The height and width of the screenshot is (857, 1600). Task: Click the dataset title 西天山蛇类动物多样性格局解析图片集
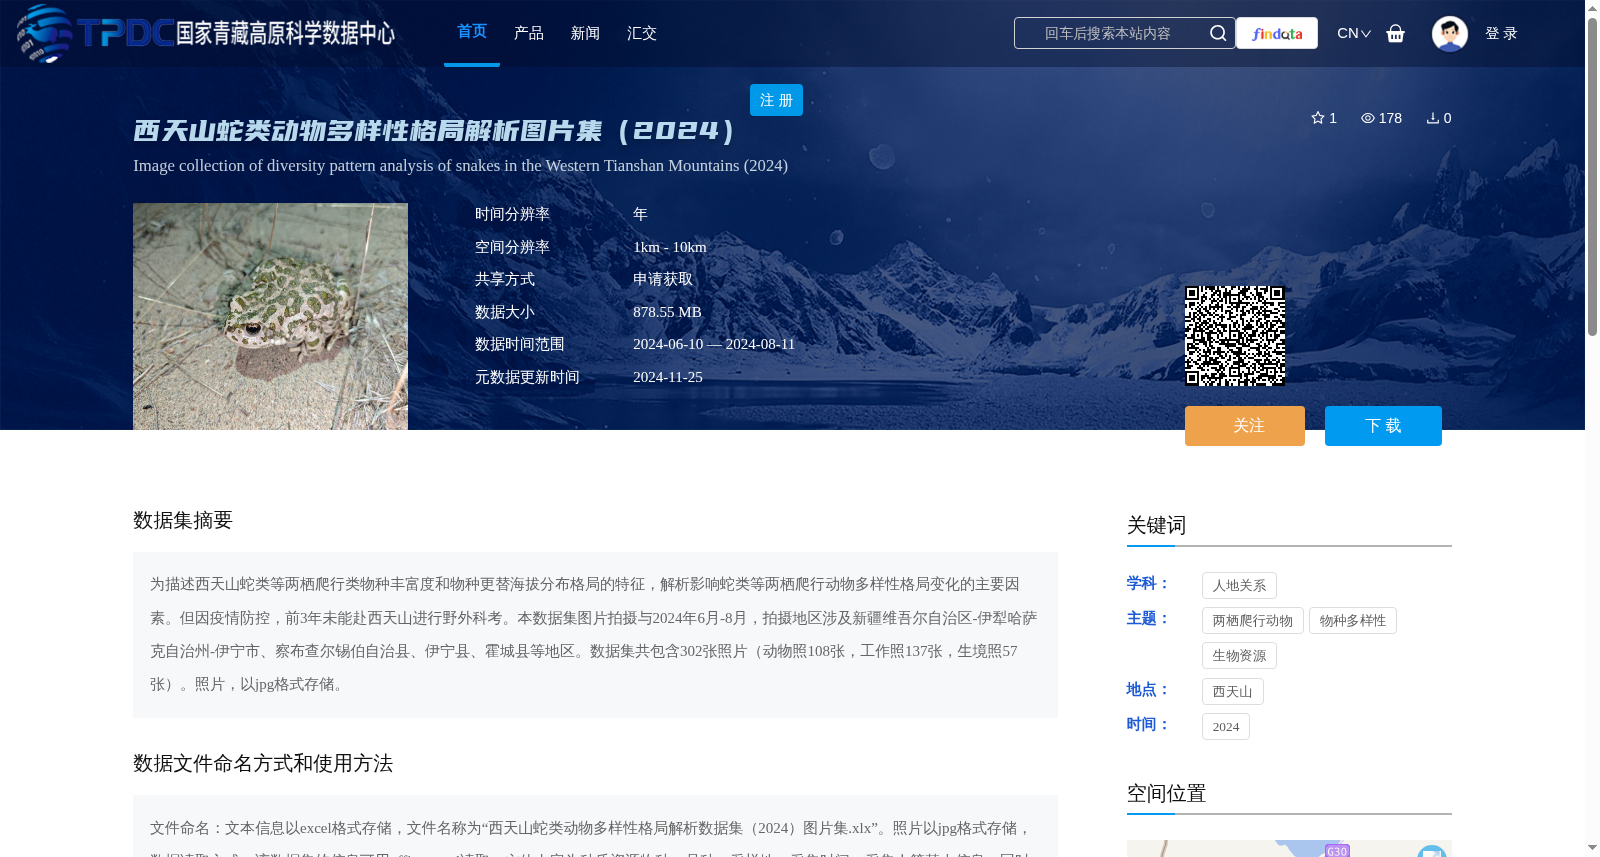tap(436, 131)
